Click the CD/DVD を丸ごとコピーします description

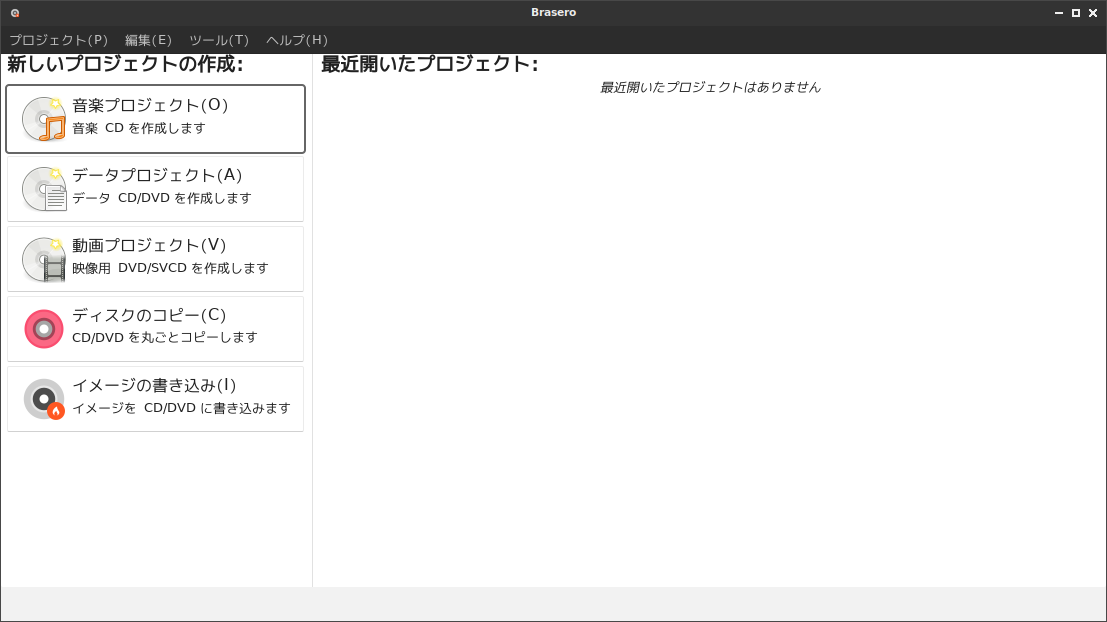tap(164, 337)
